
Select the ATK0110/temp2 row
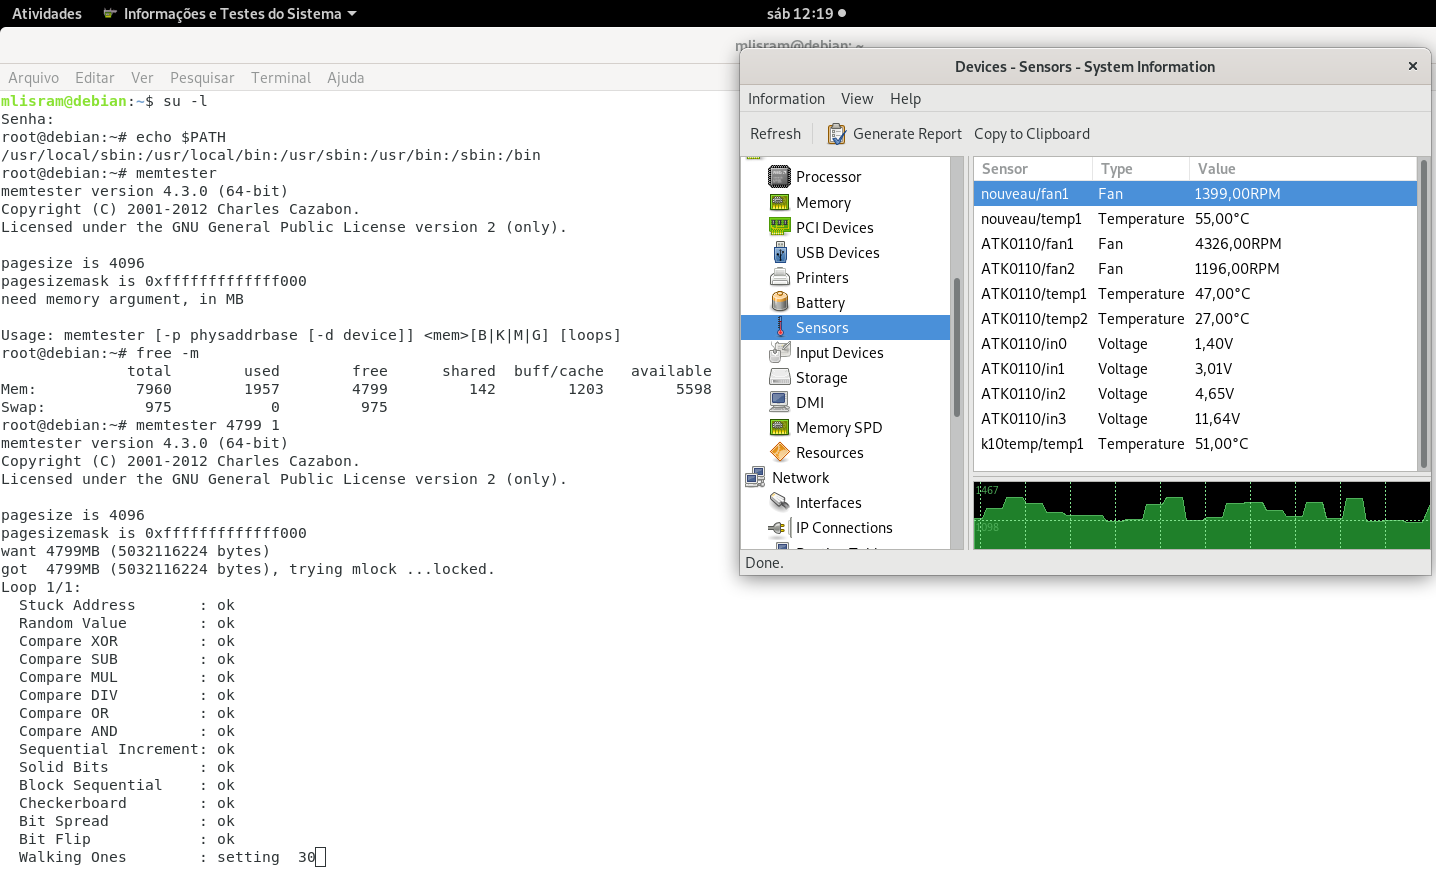click(1195, 319)
